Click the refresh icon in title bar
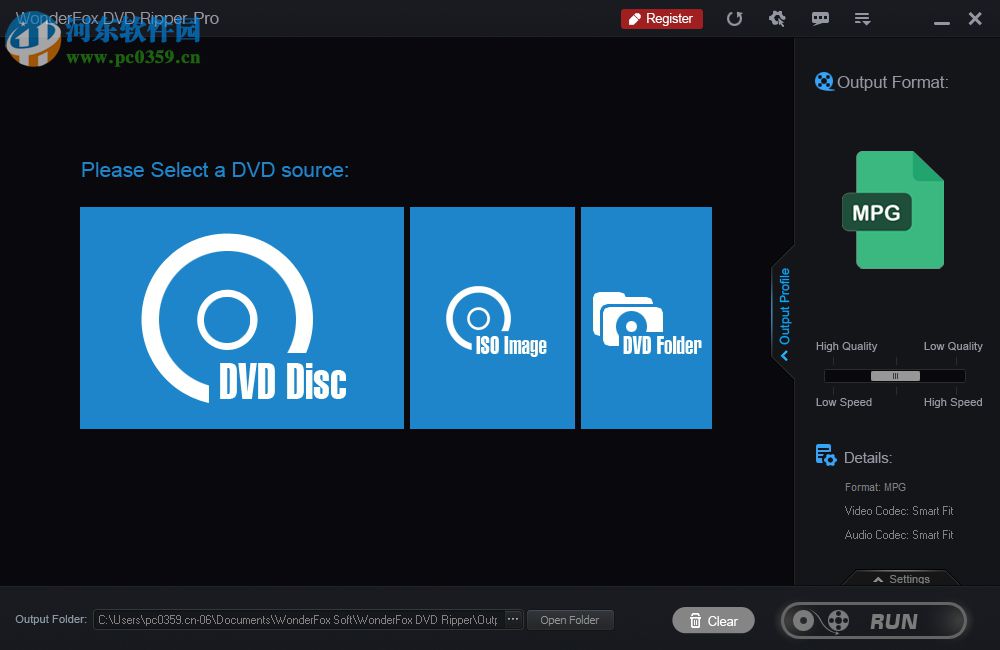 pyautogui.click(x=735, y=18)
